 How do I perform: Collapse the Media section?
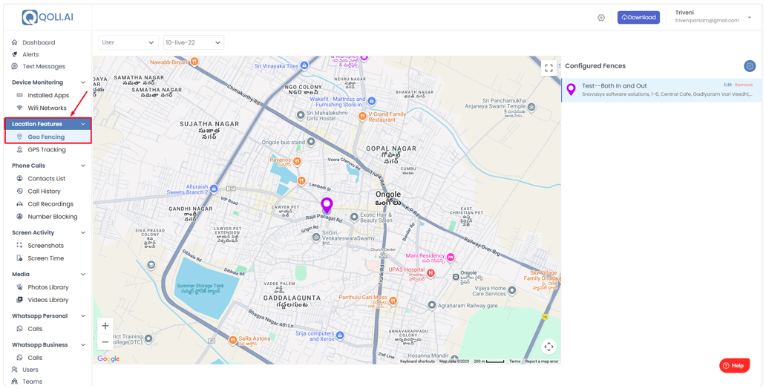tap(83, 274)
